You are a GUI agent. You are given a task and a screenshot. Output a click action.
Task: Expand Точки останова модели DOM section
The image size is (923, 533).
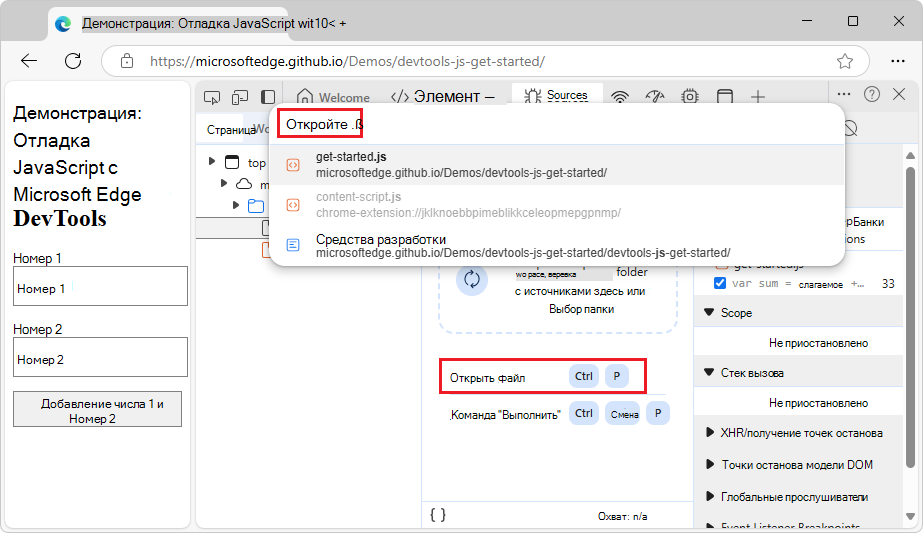click(x=710, y=464)
